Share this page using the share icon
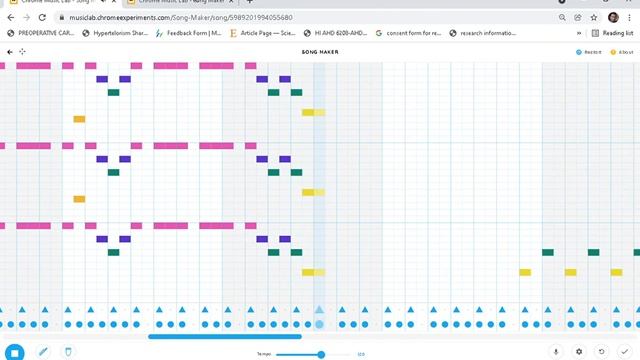Viewport: 640px width, 360px height. [x=578, y=18]
